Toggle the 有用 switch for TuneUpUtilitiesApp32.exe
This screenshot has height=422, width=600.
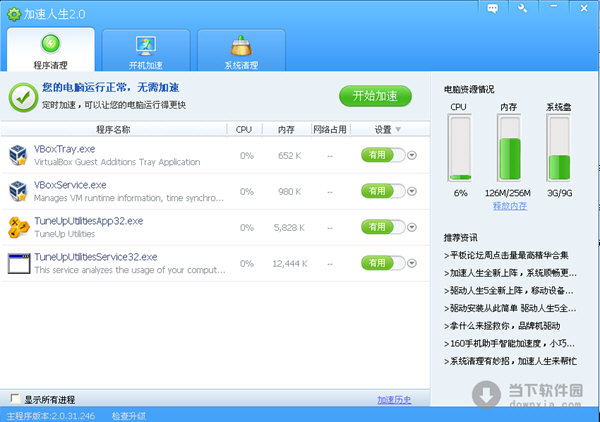coord(383,227)
